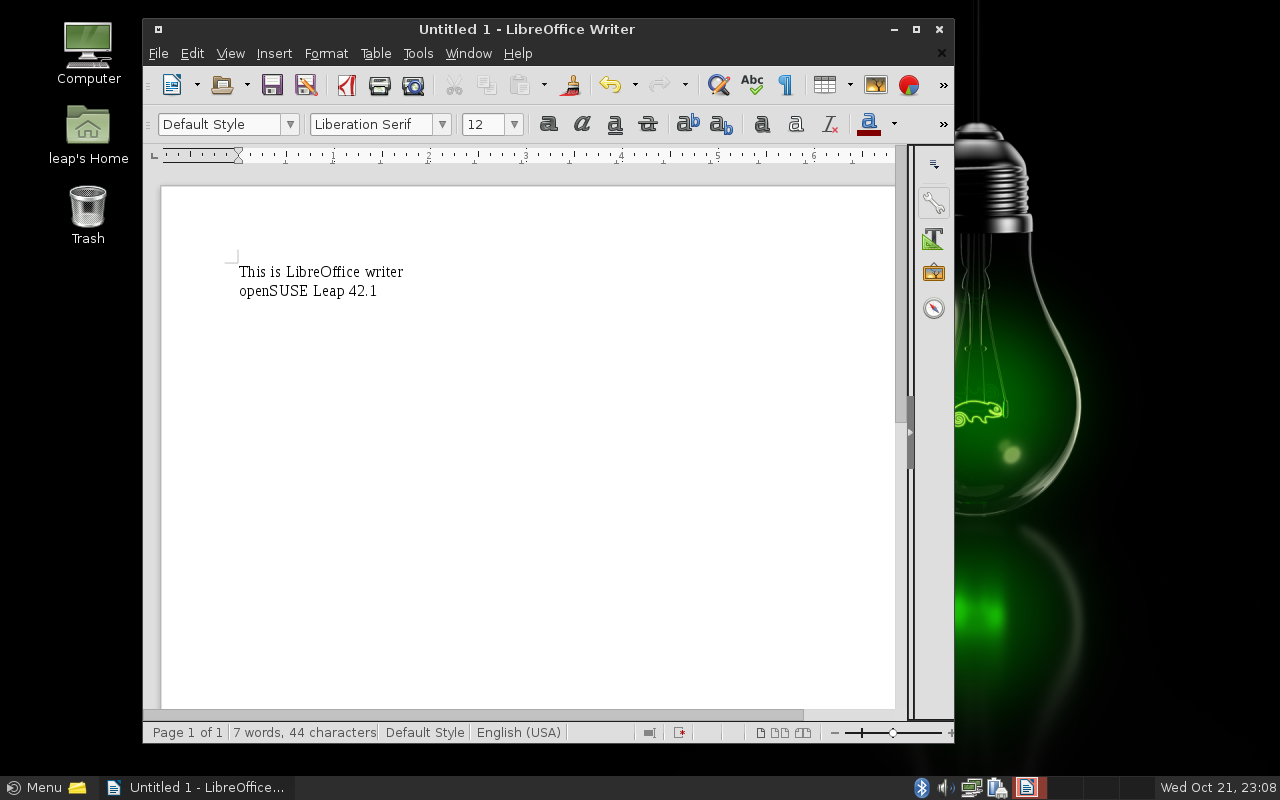
Task: Insert a chart using chart icon
Action: click(x=908, y=85)
